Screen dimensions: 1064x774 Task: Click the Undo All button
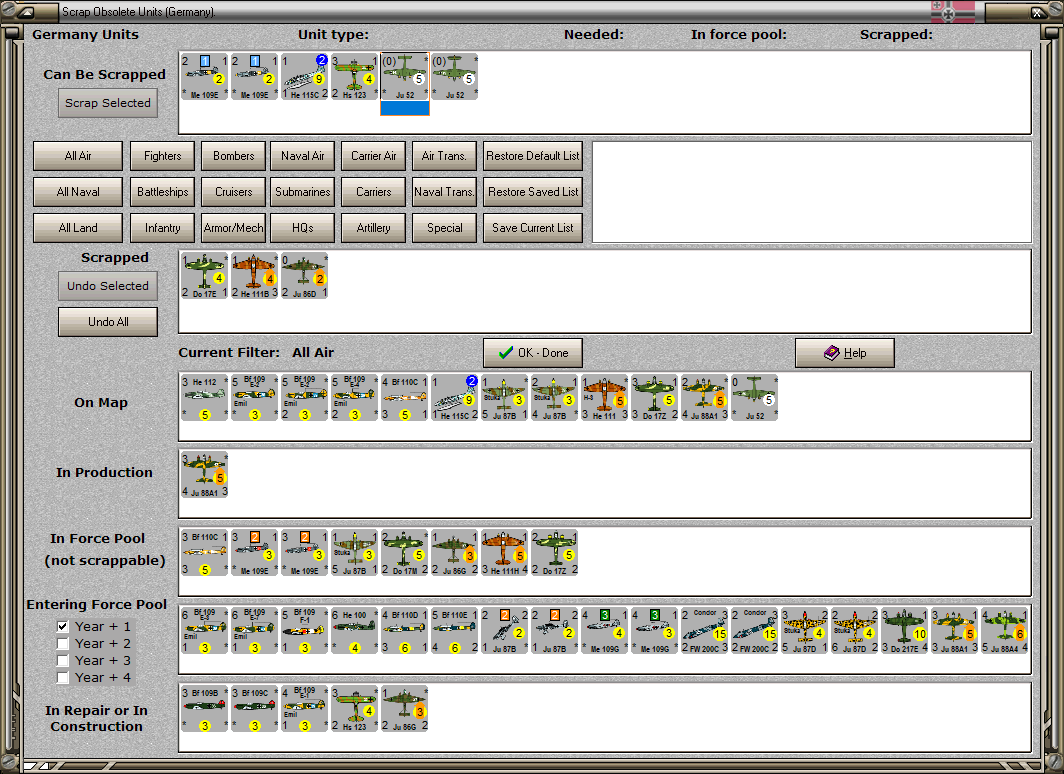click(x=108, y=322)
